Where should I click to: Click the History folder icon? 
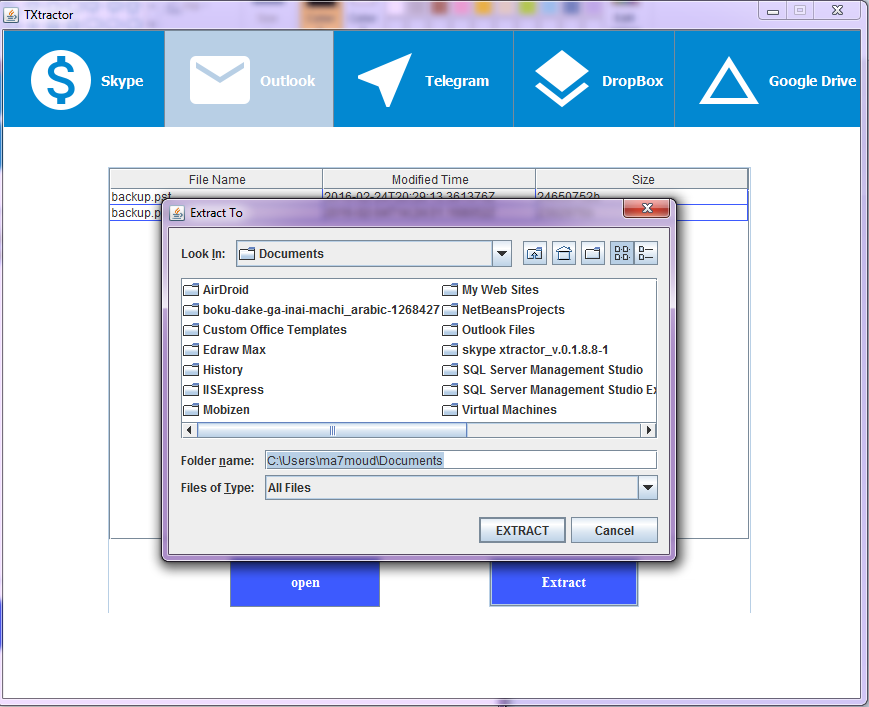pos(191,370)
